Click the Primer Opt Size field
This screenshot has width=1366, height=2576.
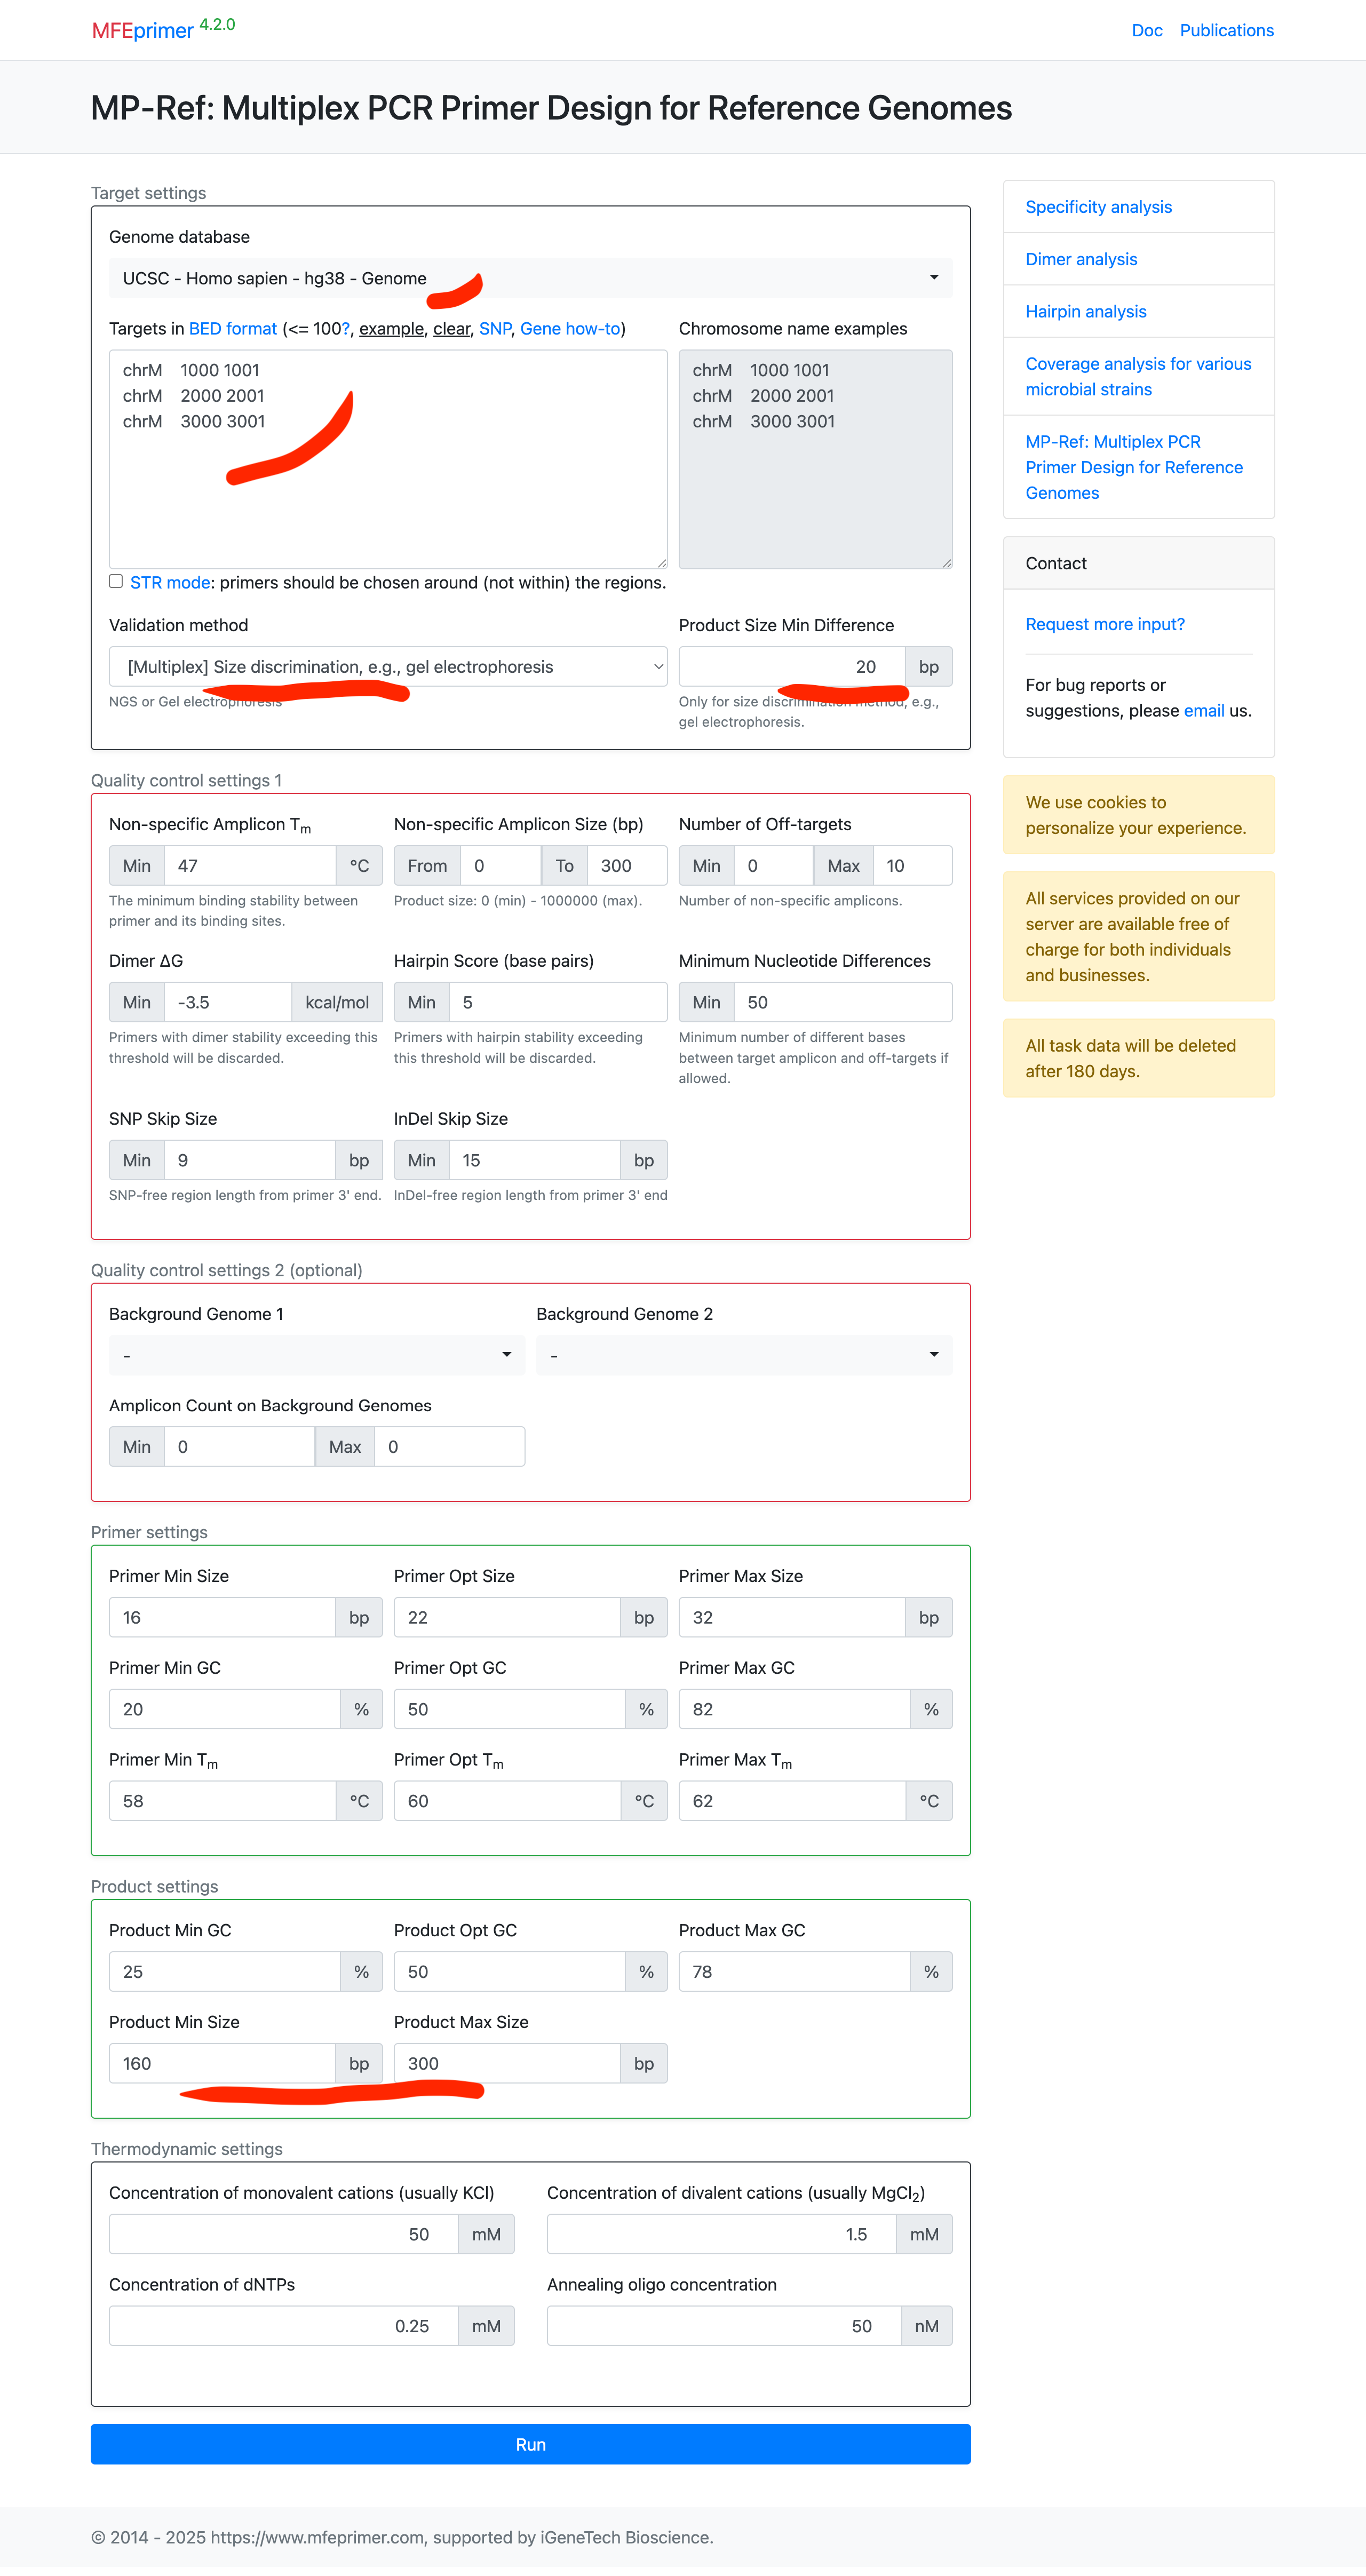(507, 1617)
